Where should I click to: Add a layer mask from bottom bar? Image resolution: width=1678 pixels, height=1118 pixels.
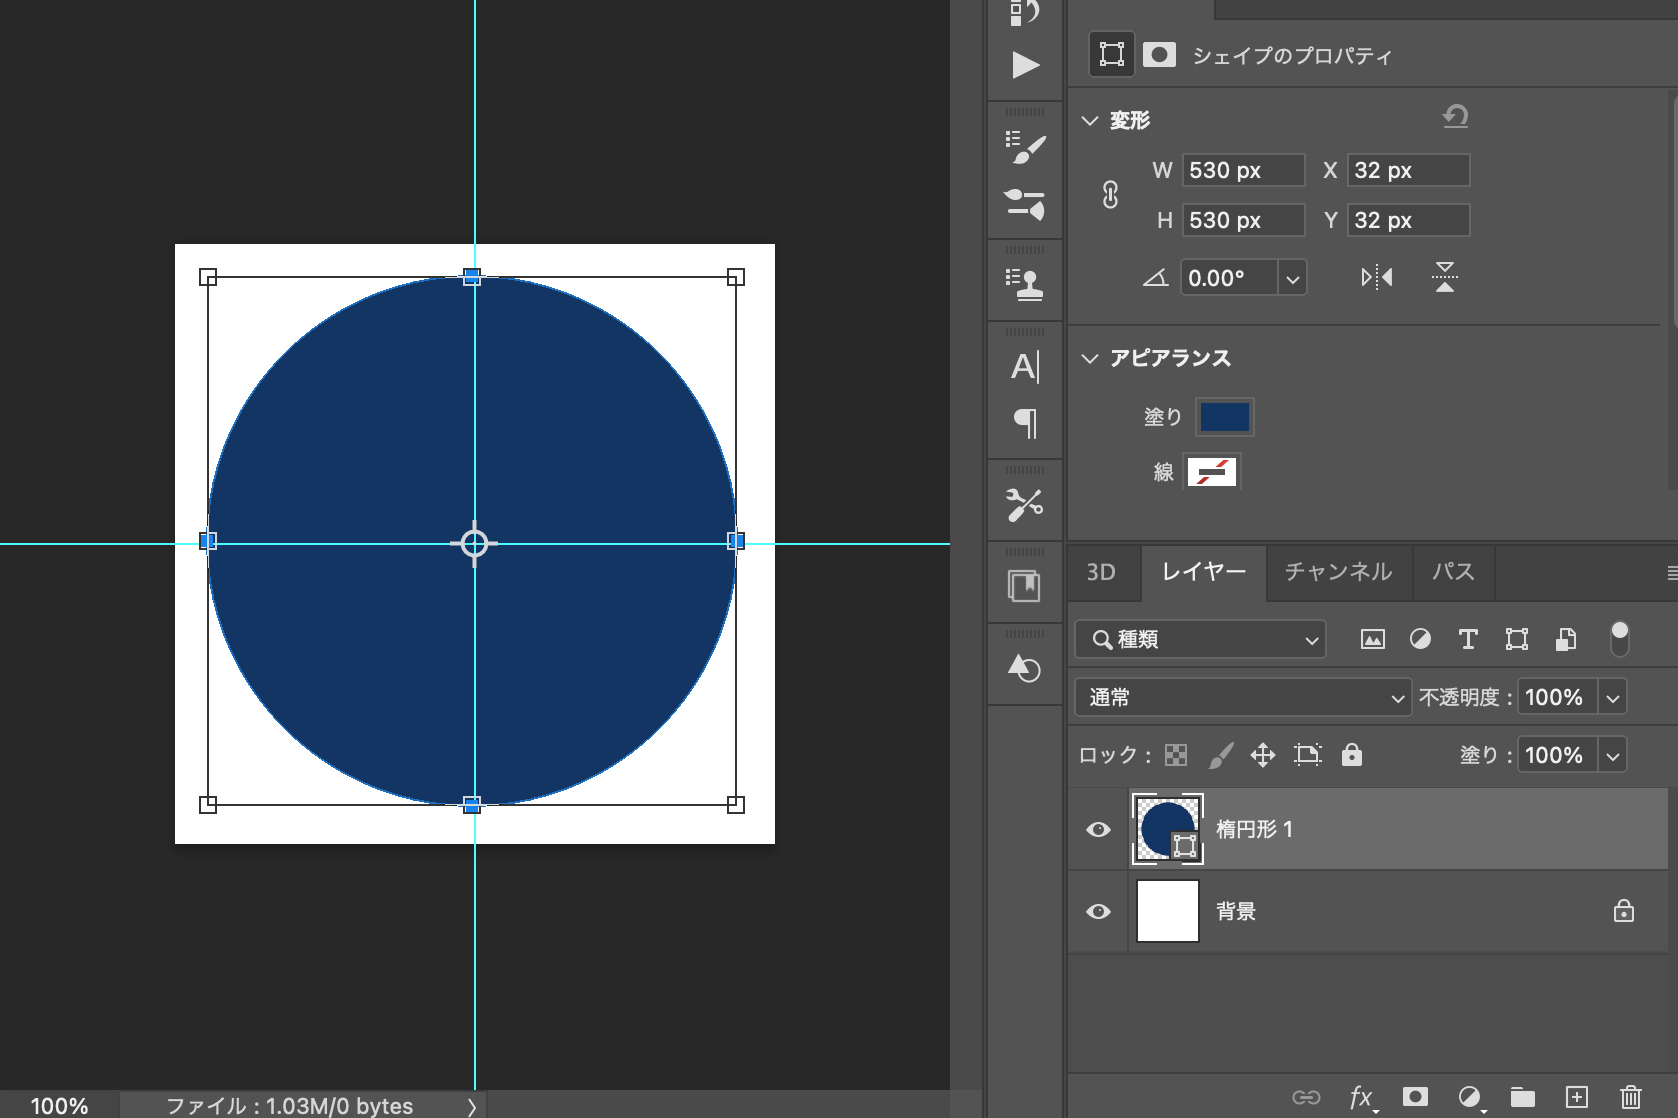[1415, 1097]
